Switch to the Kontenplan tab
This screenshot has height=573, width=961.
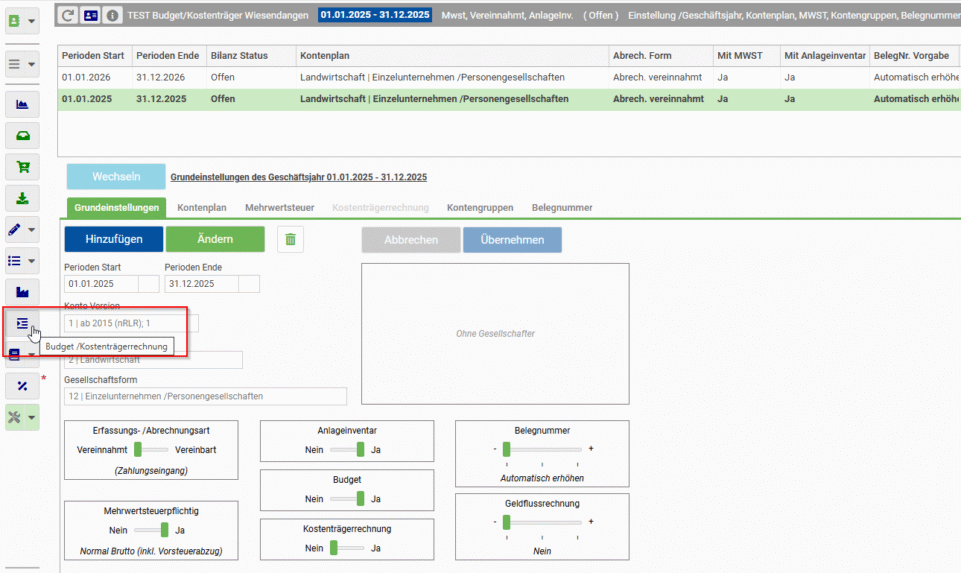click(x=202, y=208)
